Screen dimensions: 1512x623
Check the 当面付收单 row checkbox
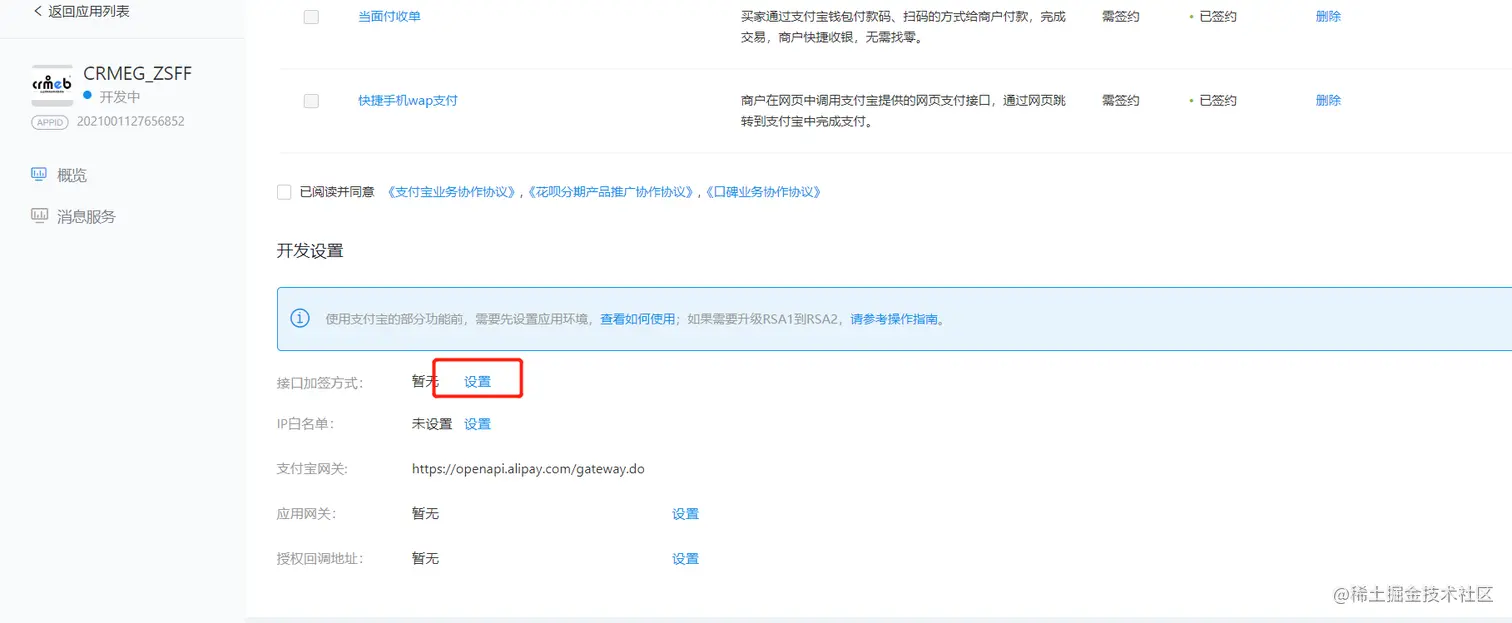tap(311, 17)
